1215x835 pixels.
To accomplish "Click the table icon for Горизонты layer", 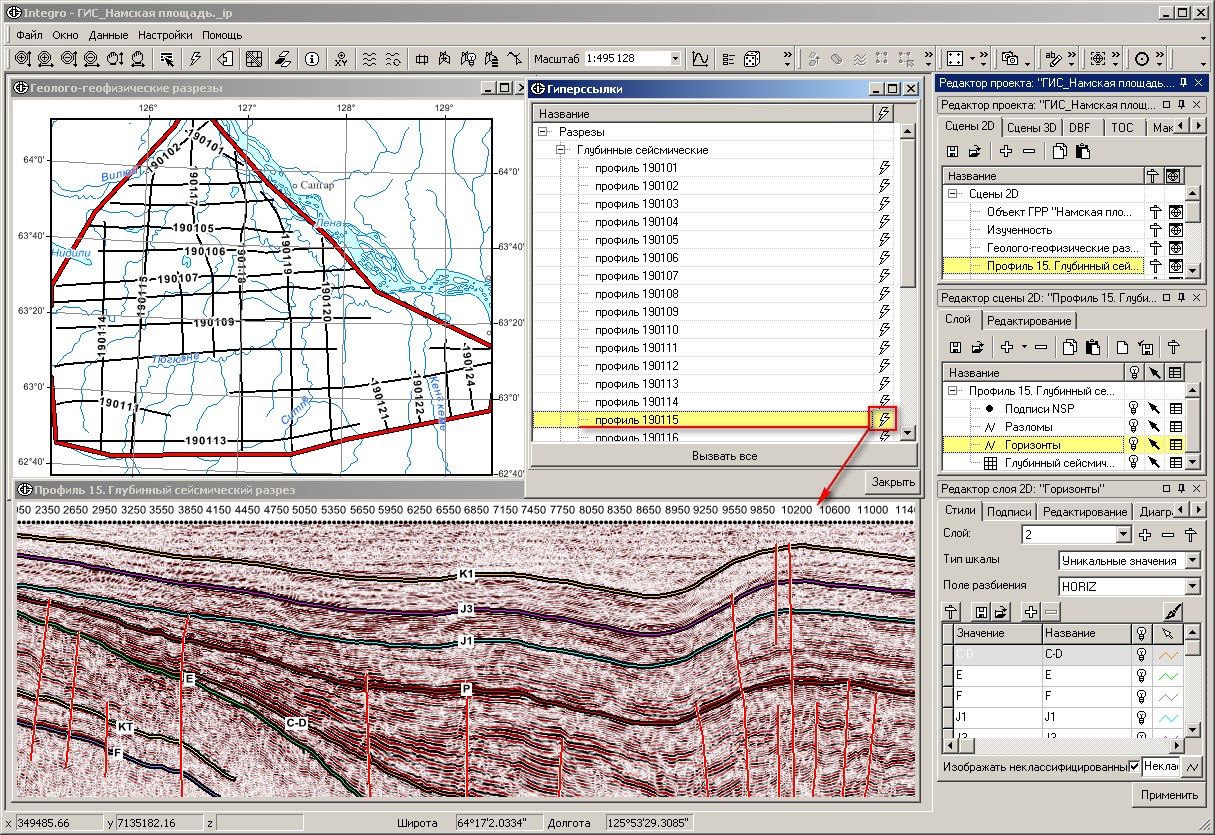I will (1175, 444).
